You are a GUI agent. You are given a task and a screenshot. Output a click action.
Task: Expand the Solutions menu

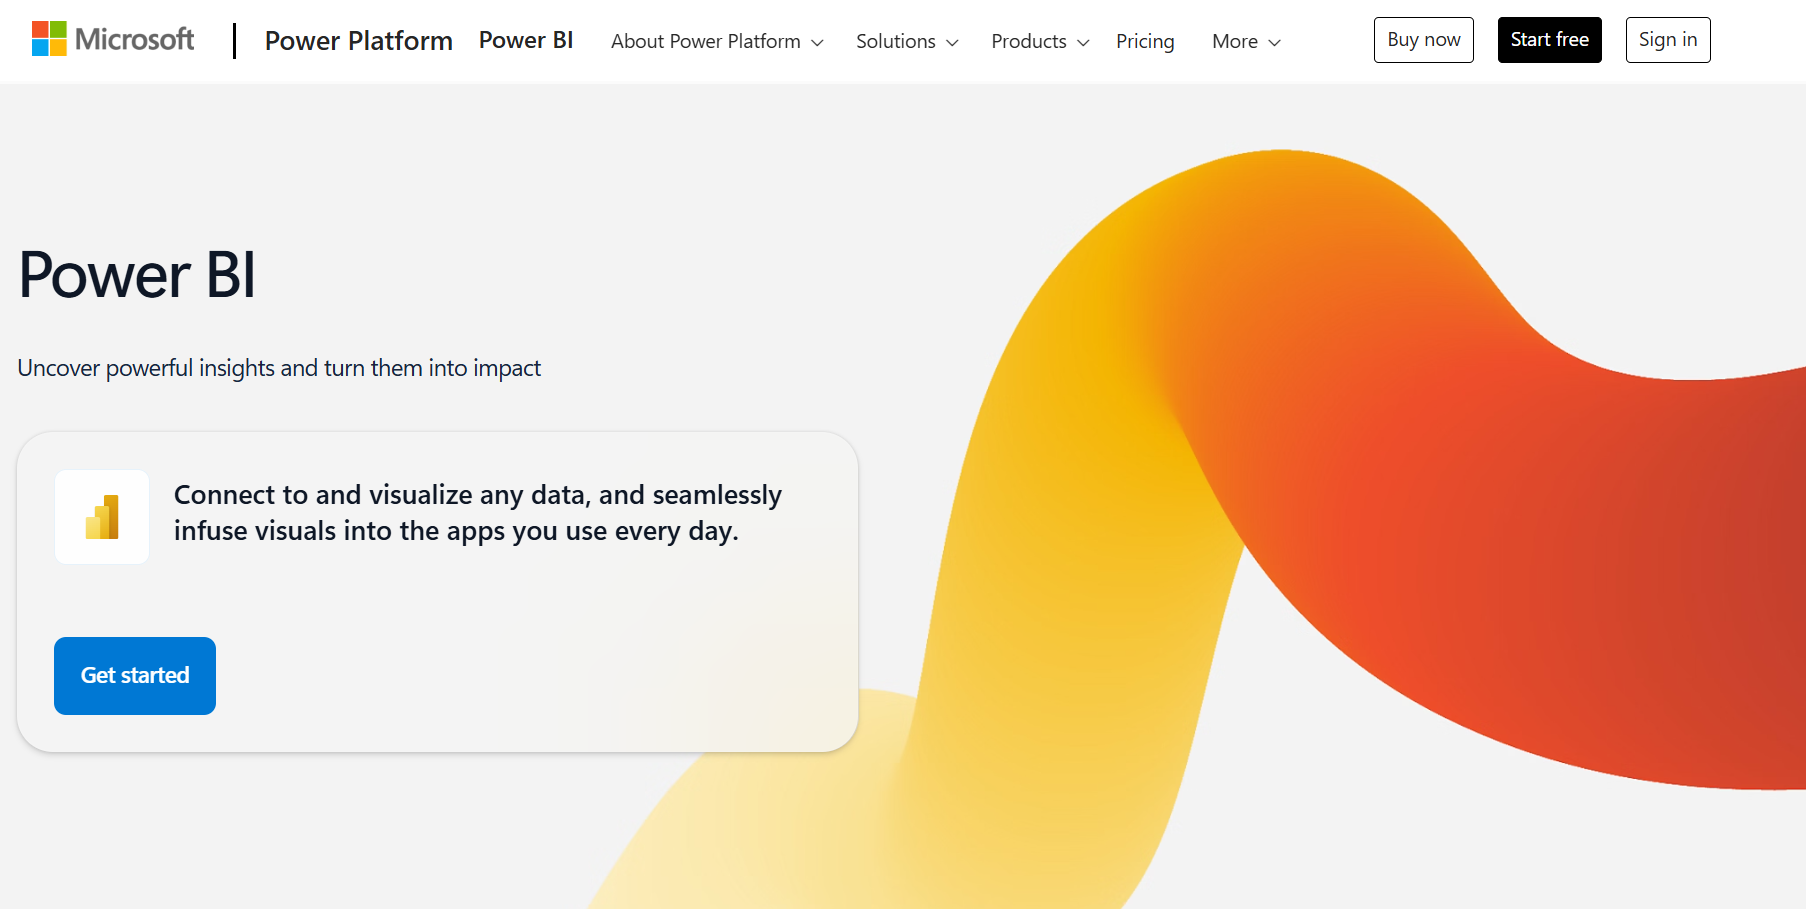click(895, 41)
